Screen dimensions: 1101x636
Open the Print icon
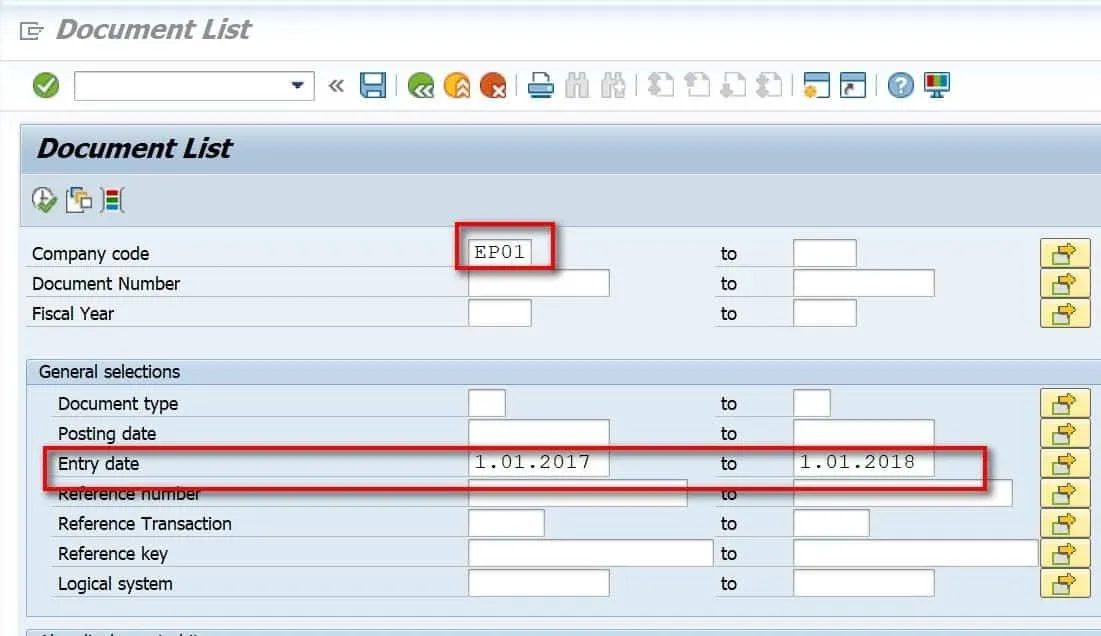540,85
